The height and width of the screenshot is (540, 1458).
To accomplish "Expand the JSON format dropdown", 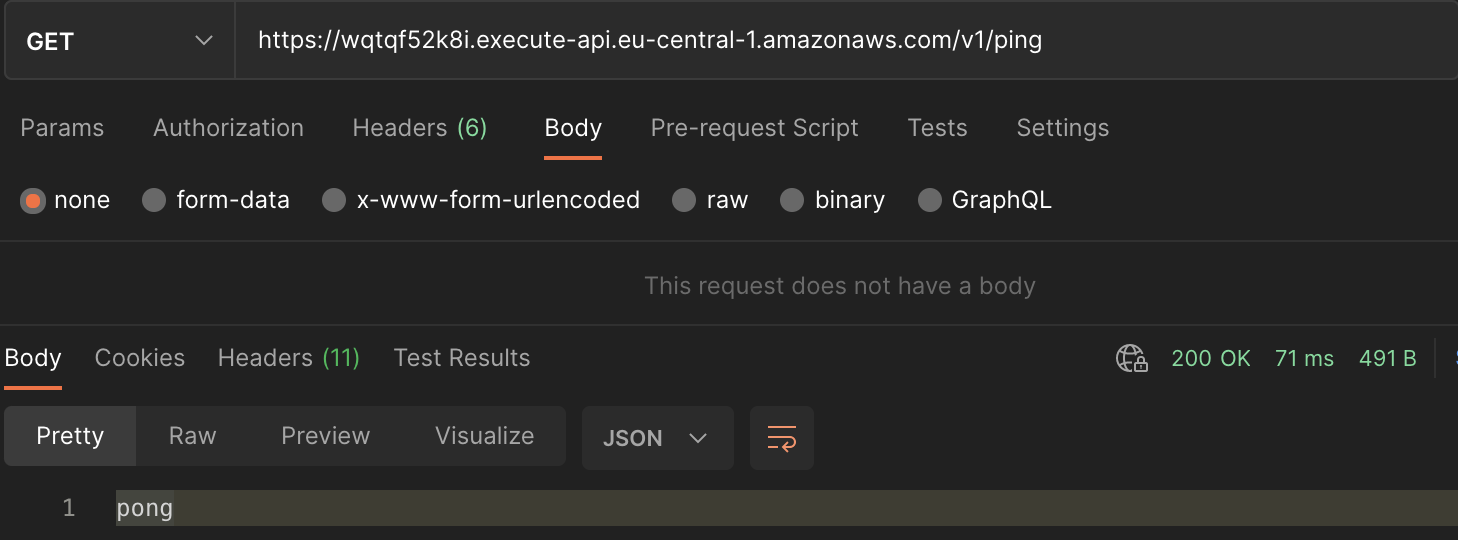I will tap(657, 438).
